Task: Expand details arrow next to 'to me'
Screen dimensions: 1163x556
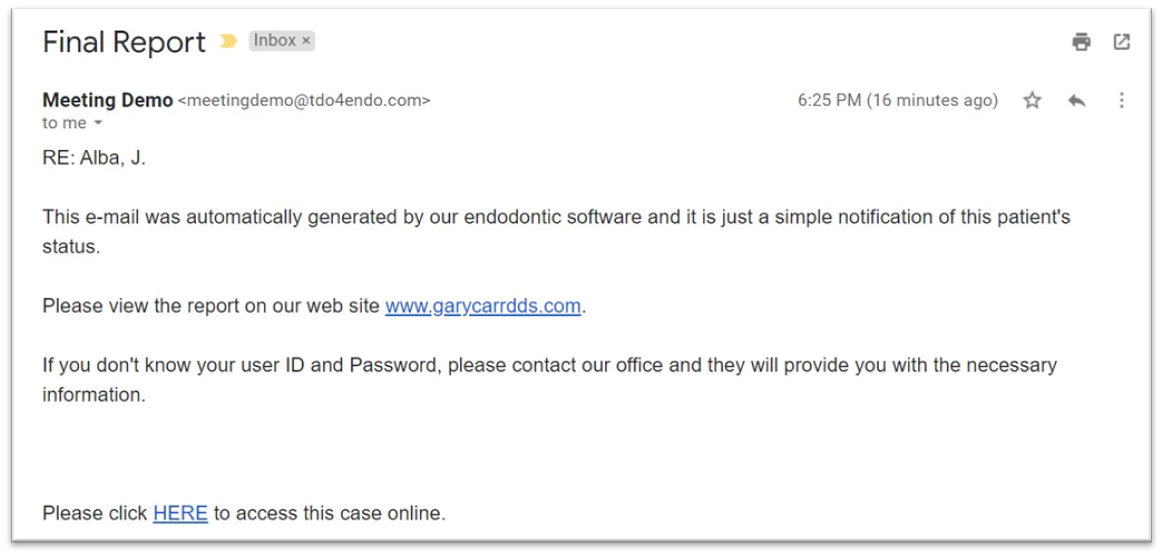Action: click(x=98, y=123)
